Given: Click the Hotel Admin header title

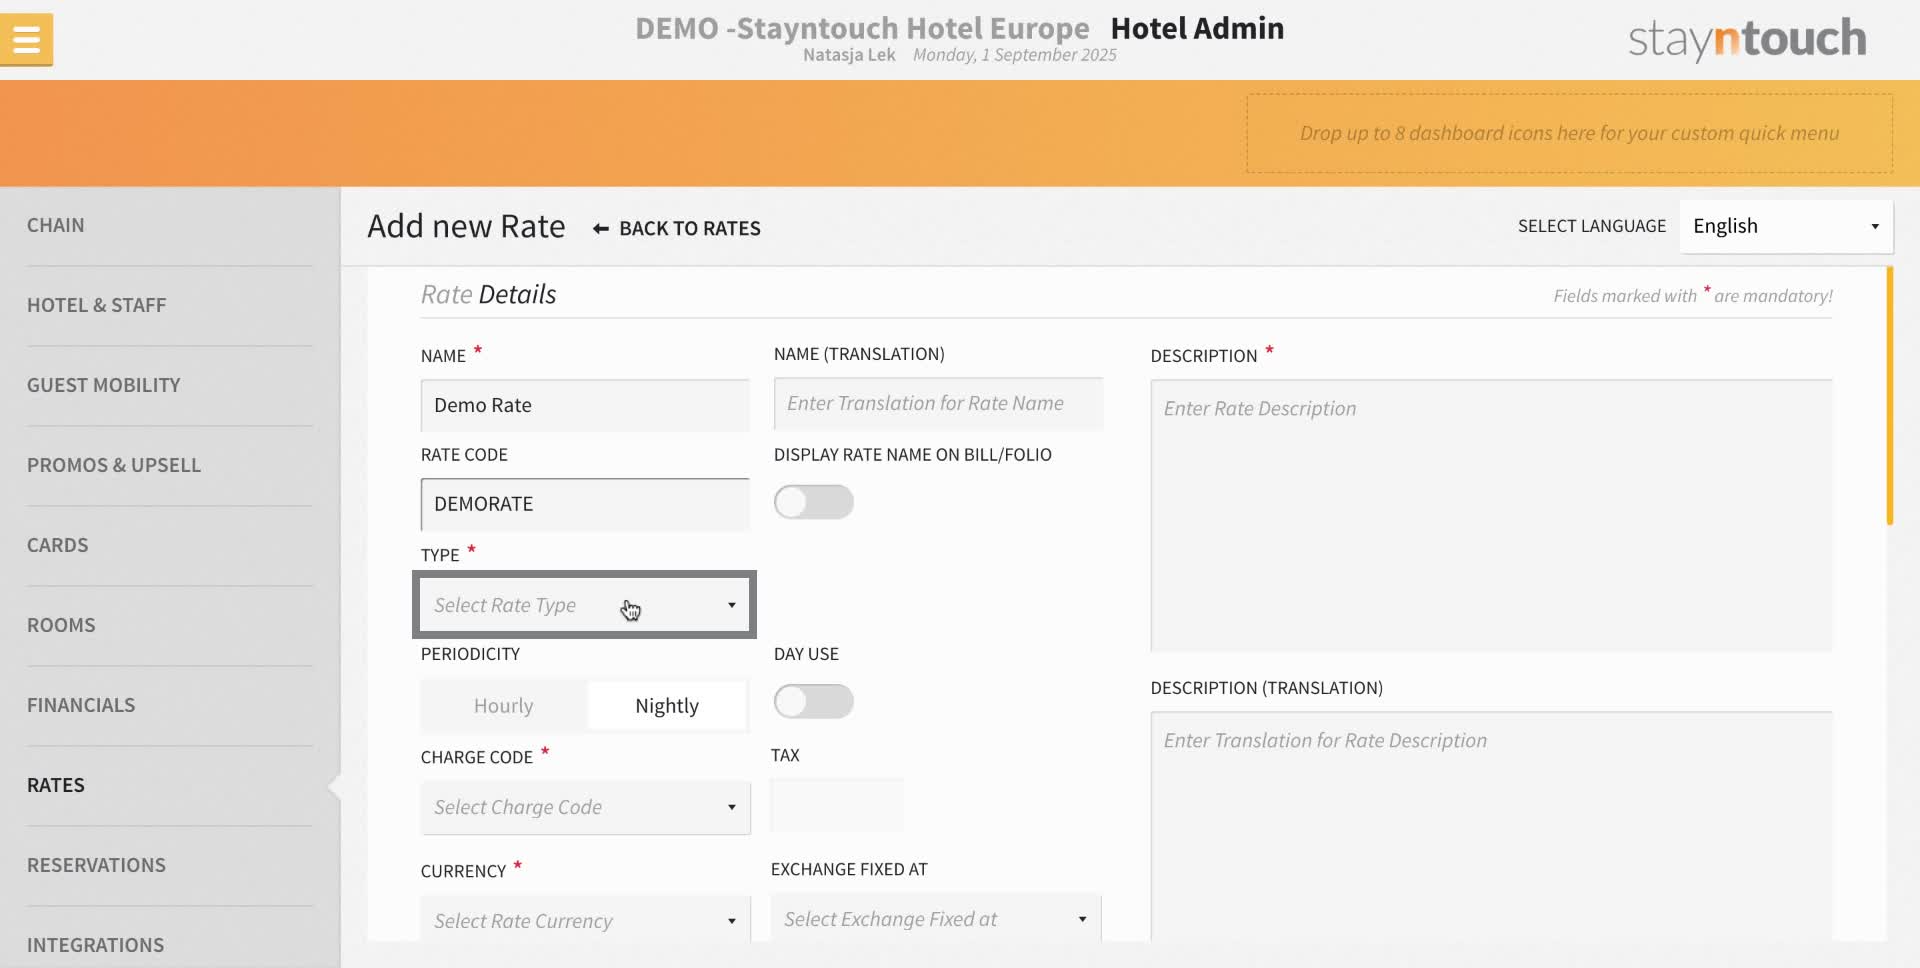Looking at the screenshot, I should coord(1197,28).
